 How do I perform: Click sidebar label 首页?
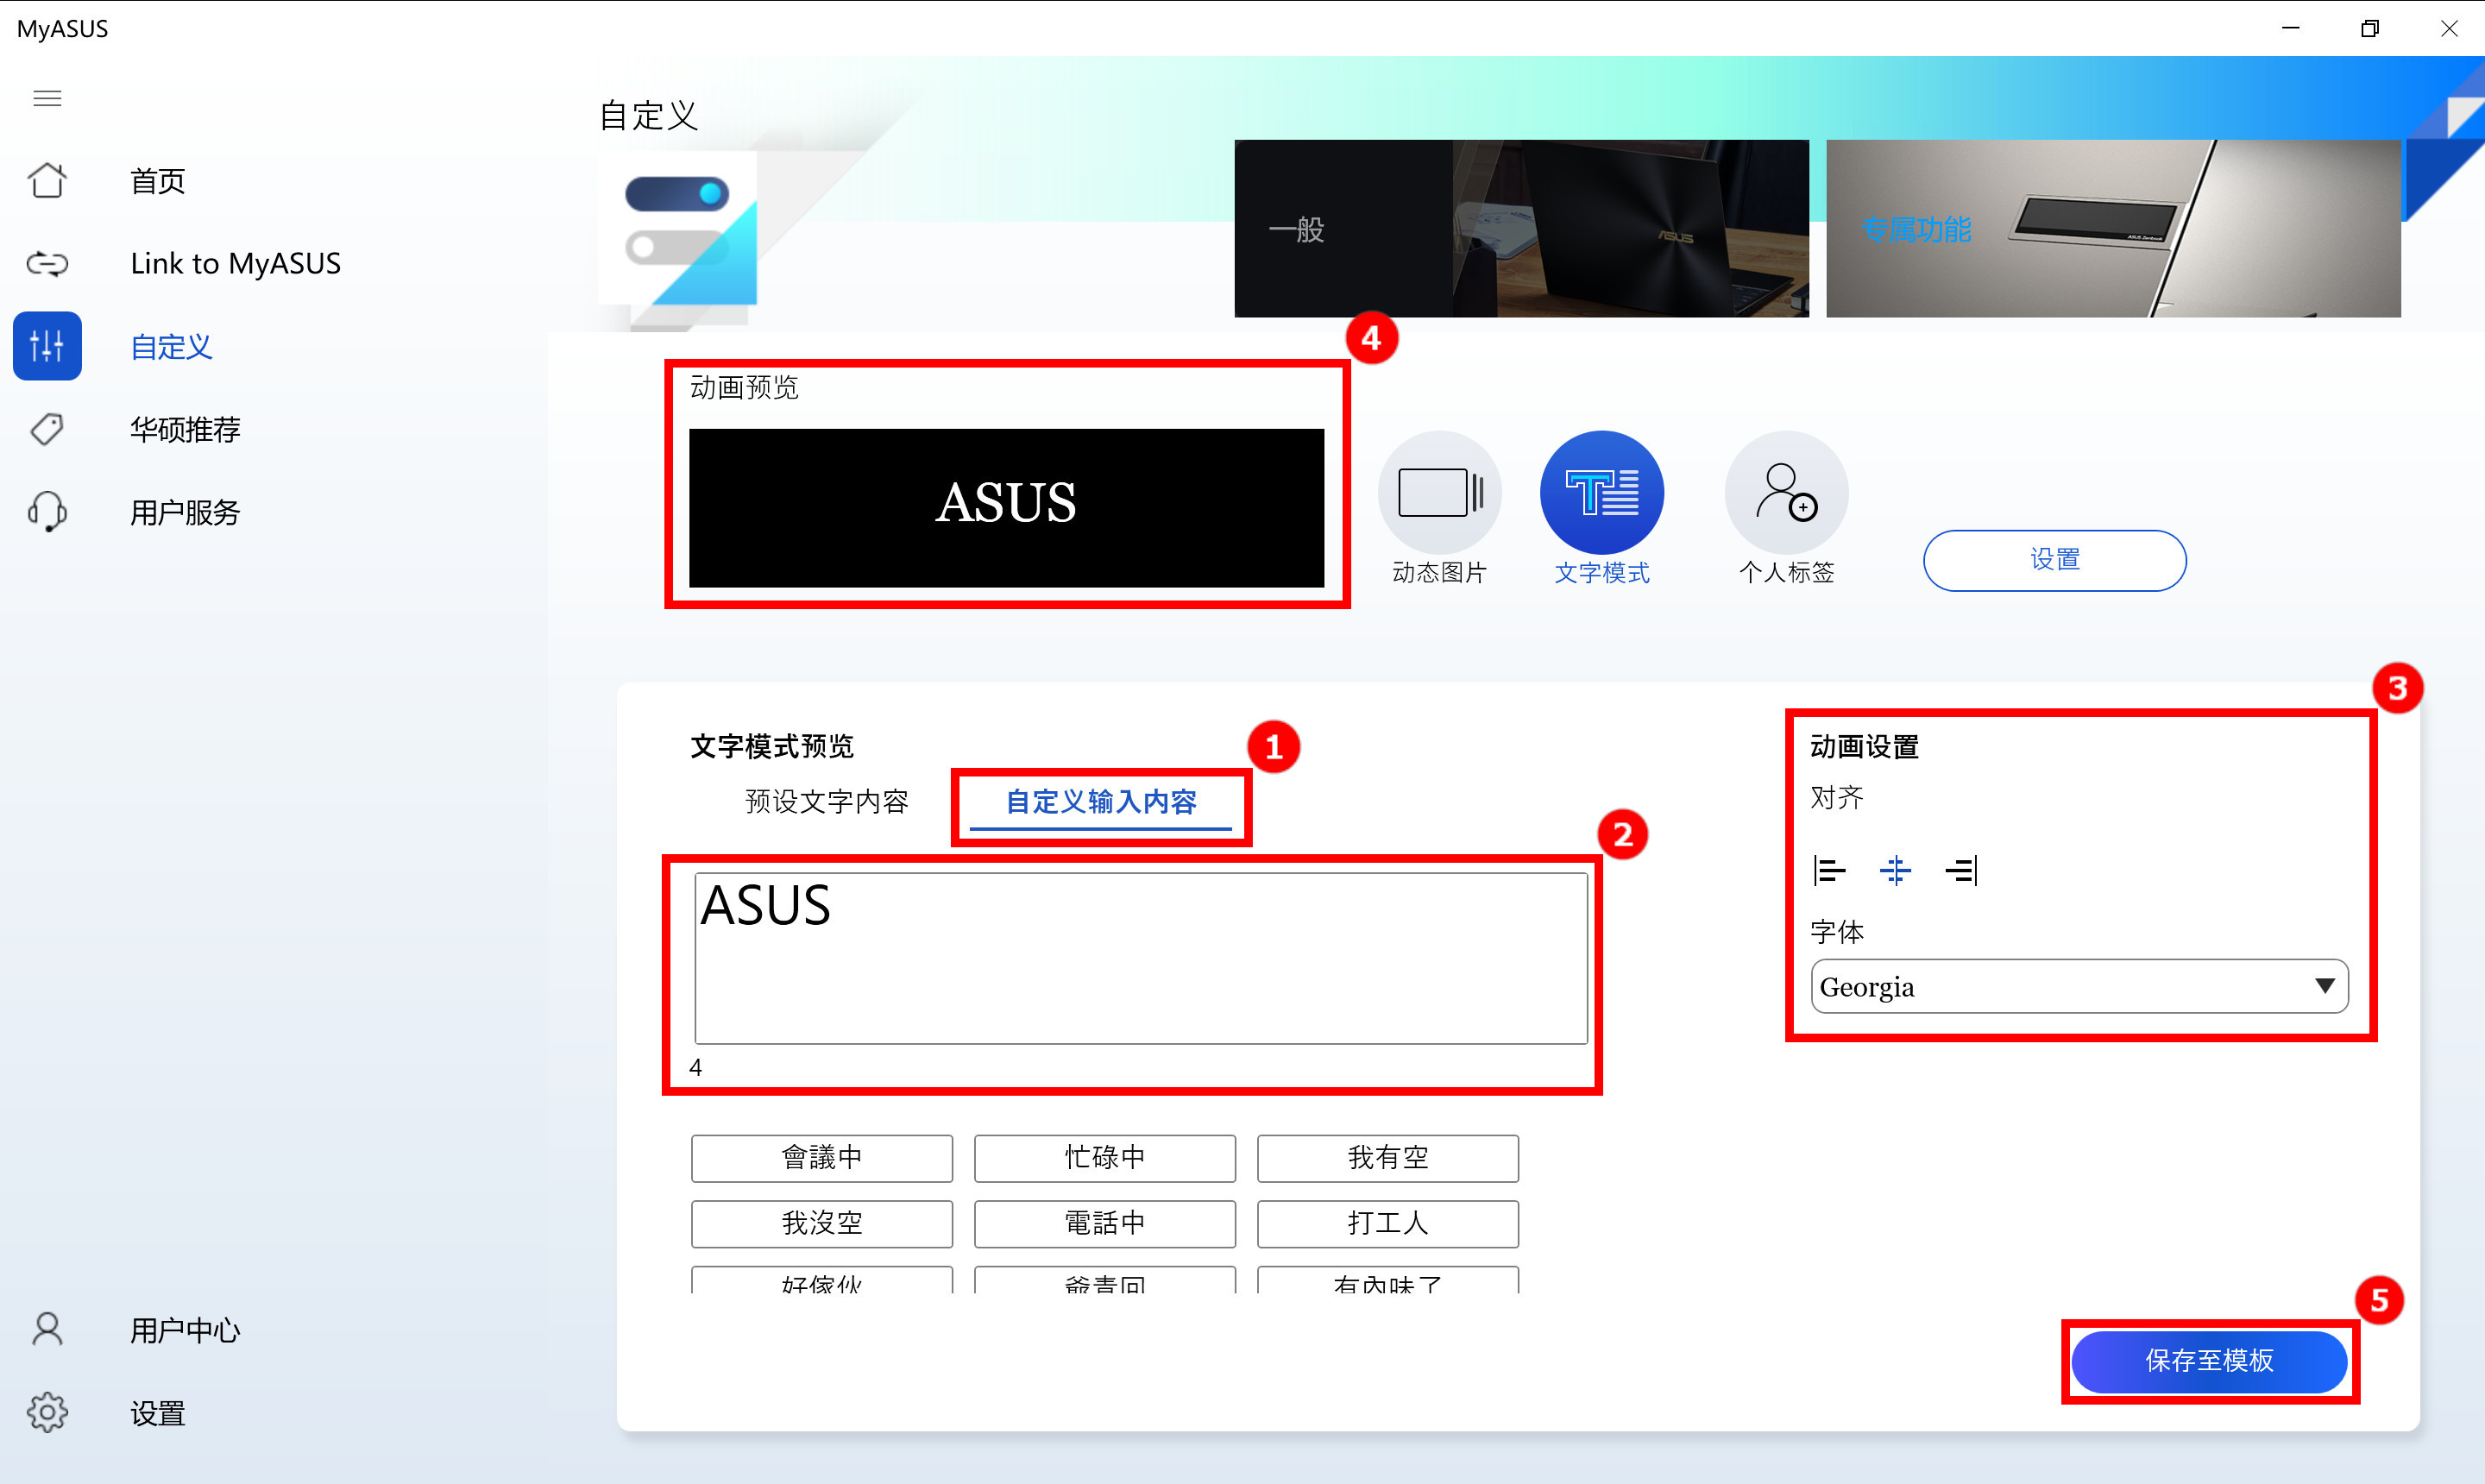tap(158, 181)
